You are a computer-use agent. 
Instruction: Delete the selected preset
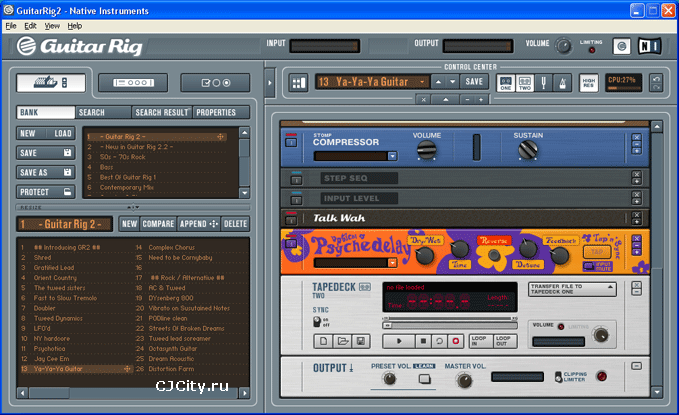236,224
